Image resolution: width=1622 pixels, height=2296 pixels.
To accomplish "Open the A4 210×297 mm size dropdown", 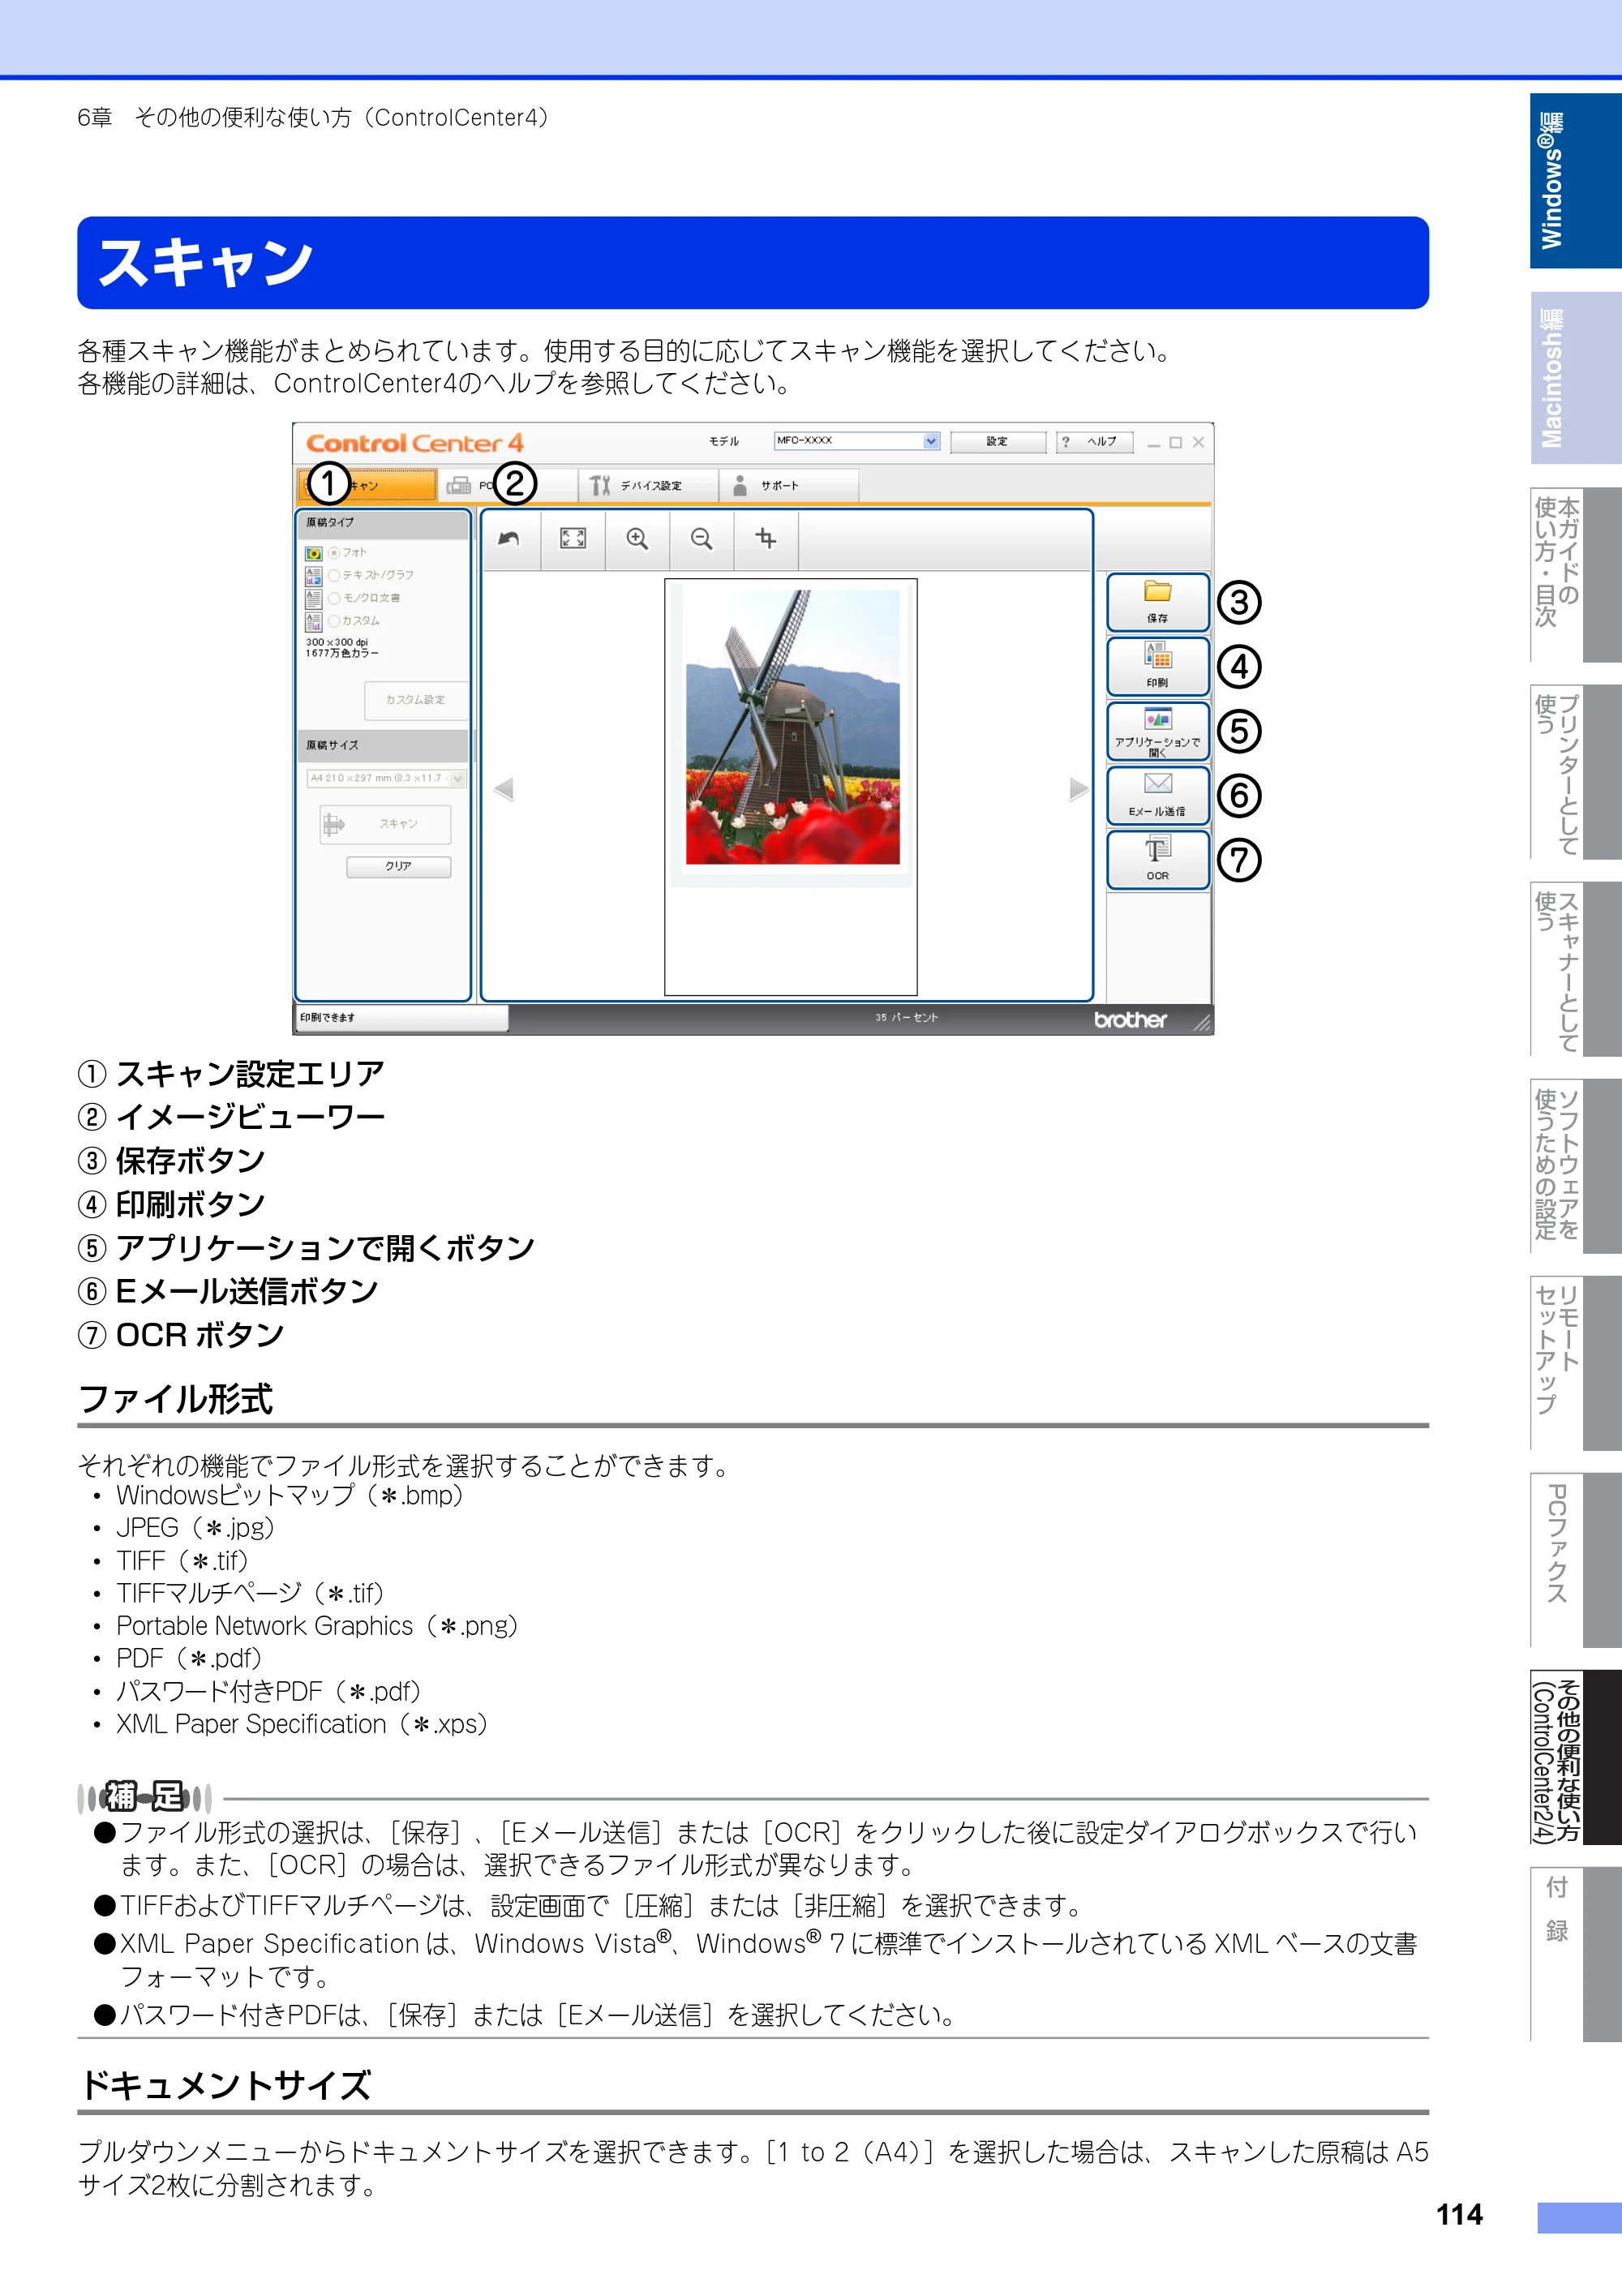I will 387,778.
